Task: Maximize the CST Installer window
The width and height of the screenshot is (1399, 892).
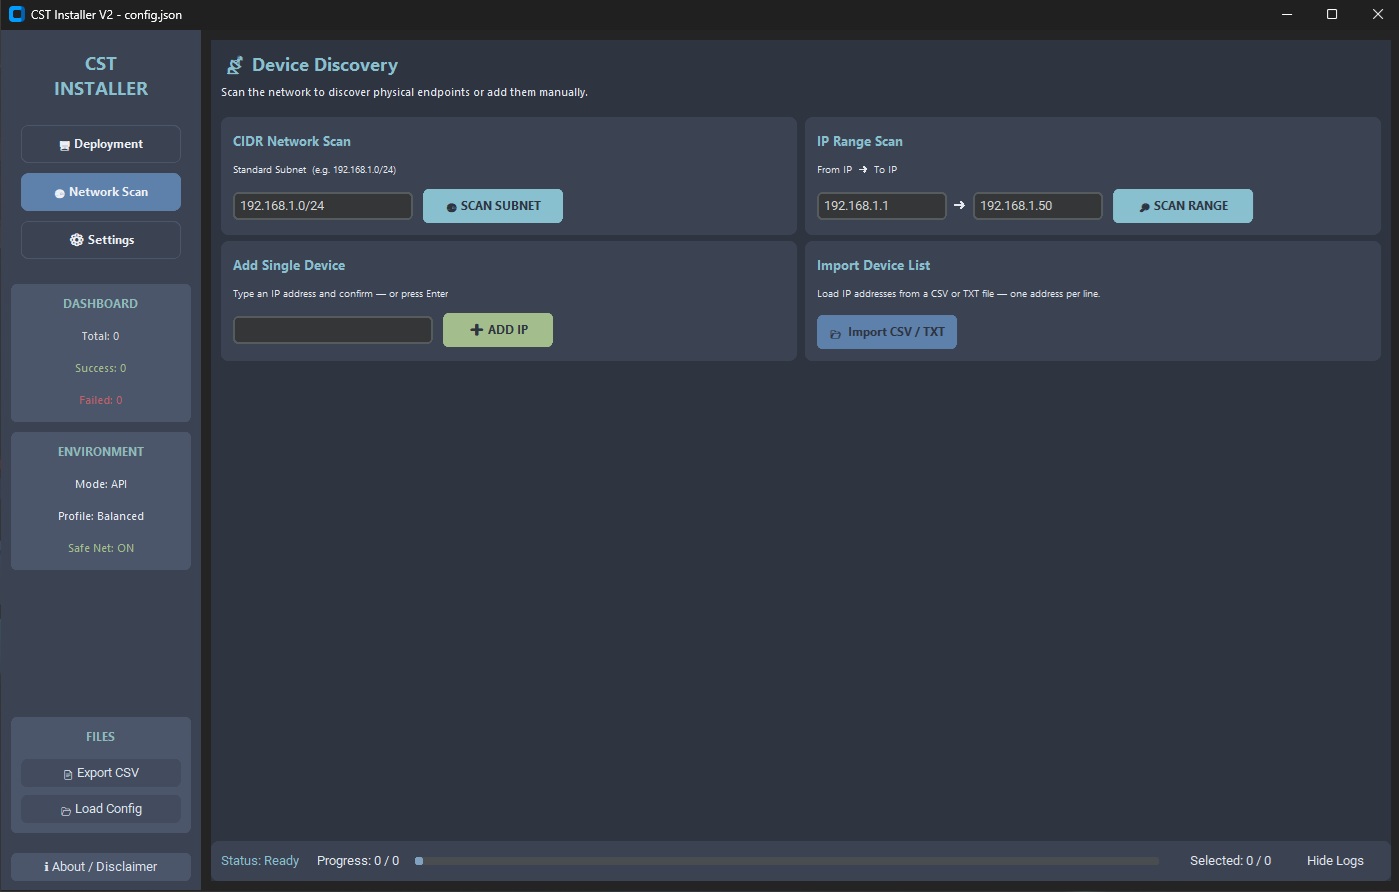Action: [1331, 14]
